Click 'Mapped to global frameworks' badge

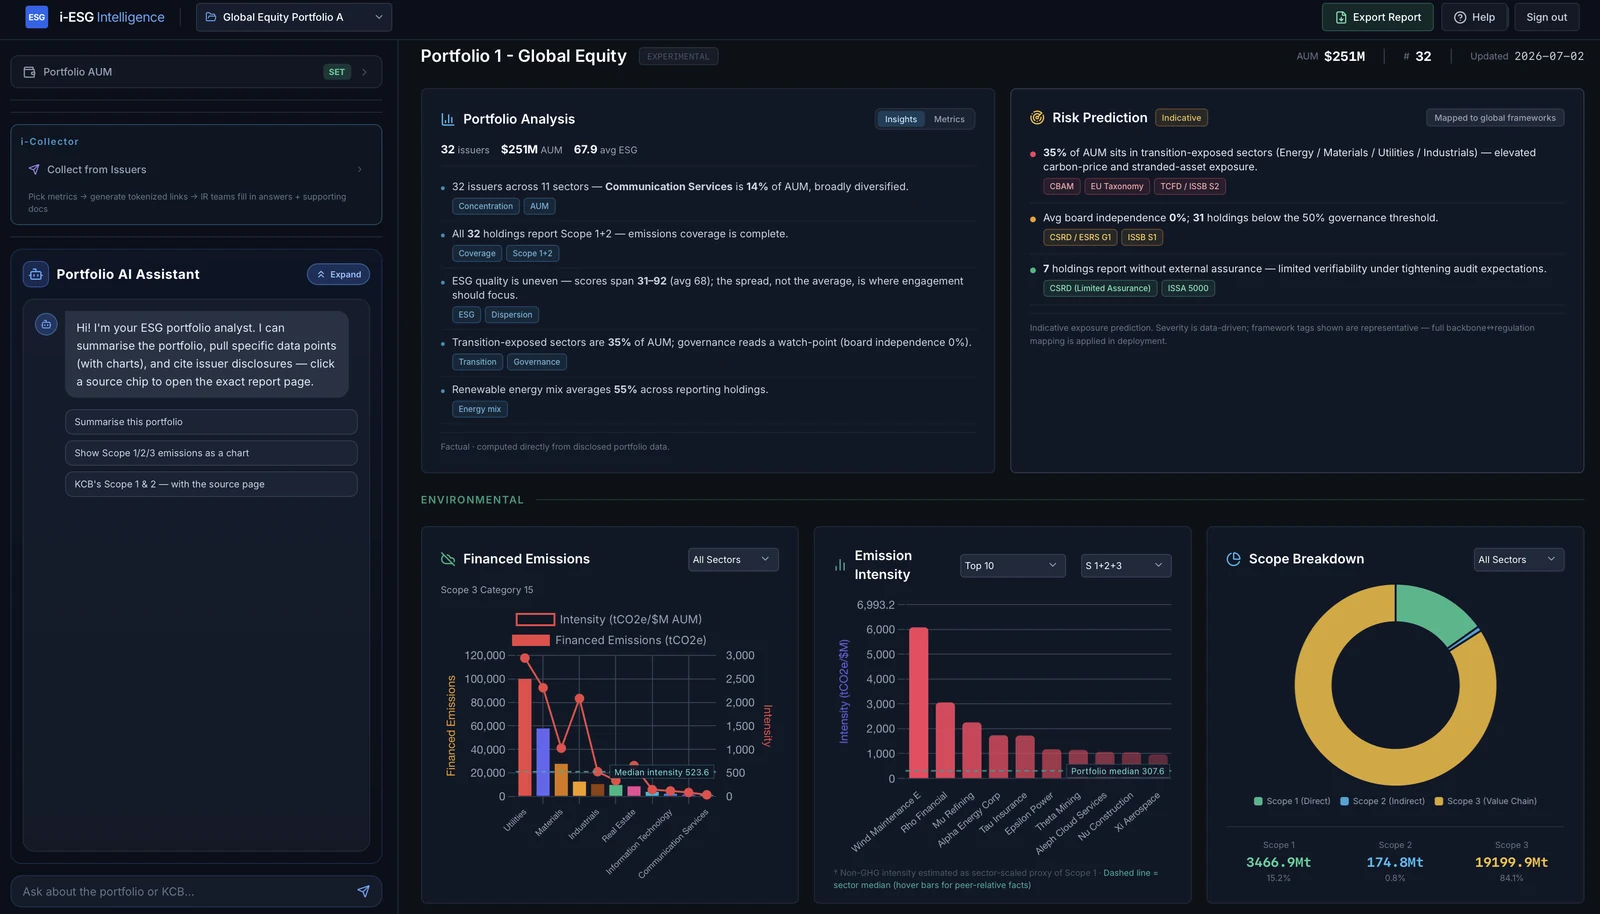[1495, 118]
